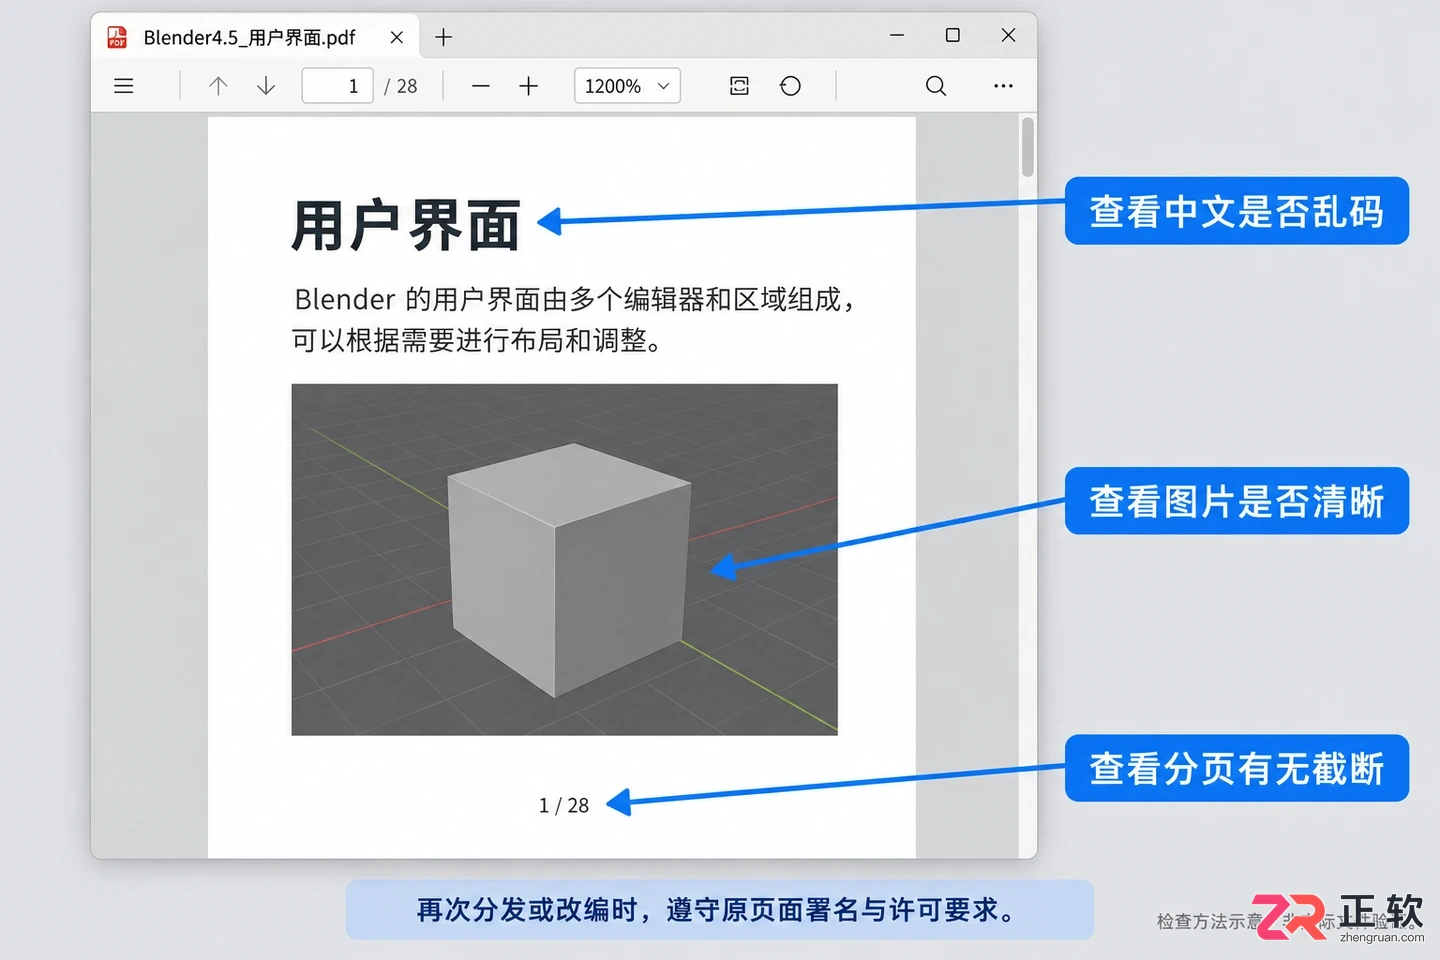Click the page number input field

click(338, 86)
